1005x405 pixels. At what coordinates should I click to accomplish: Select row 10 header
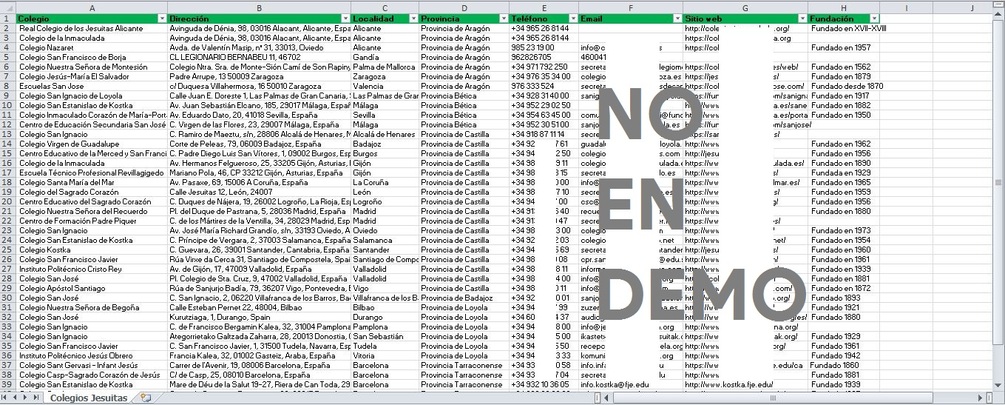click(x=8, y=105)
